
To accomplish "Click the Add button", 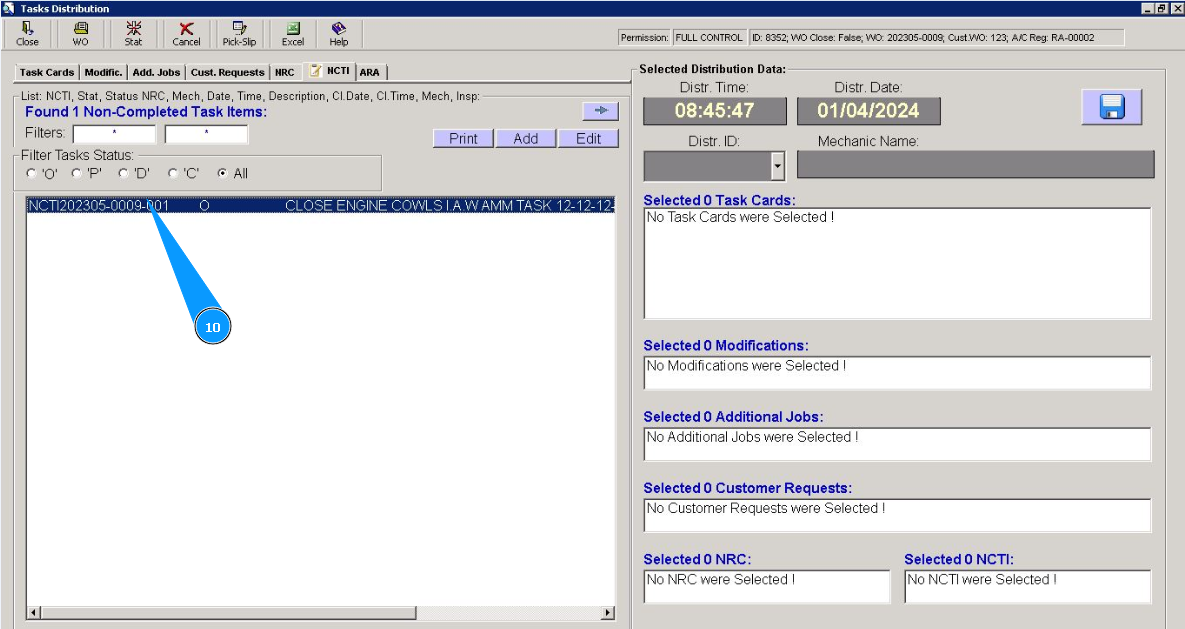I will point(526,138).
